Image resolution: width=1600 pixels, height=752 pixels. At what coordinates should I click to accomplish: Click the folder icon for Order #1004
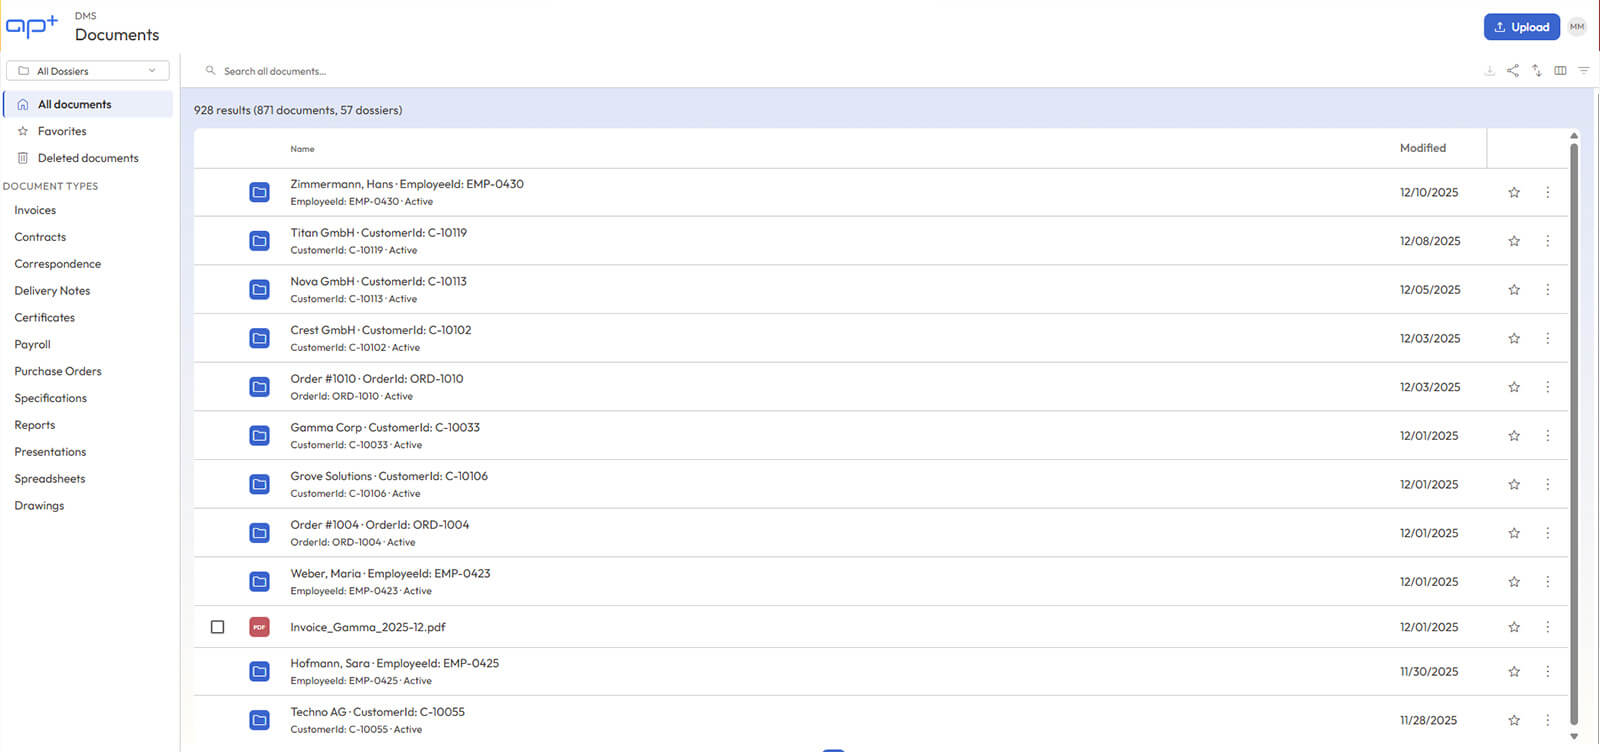[x=259, y=533]
